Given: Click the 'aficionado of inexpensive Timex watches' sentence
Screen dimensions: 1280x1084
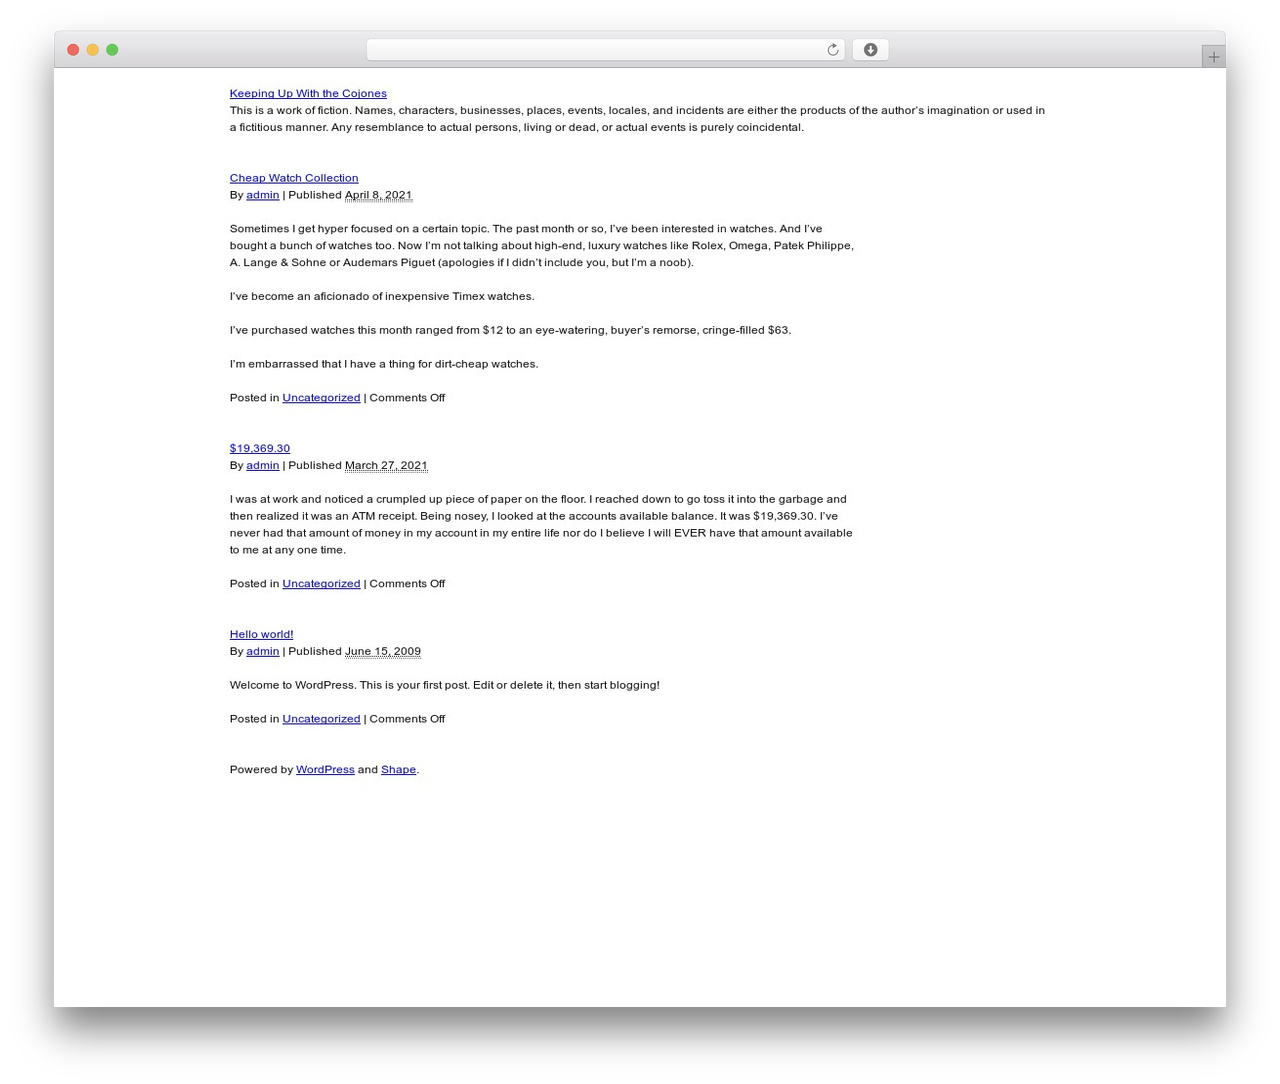Looking at the screenshot, I should point(382,296).
